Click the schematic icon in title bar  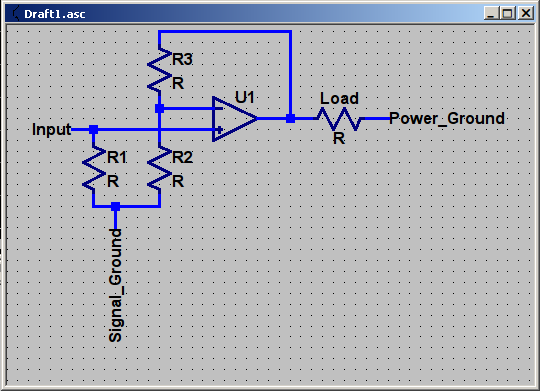point(15,13)
